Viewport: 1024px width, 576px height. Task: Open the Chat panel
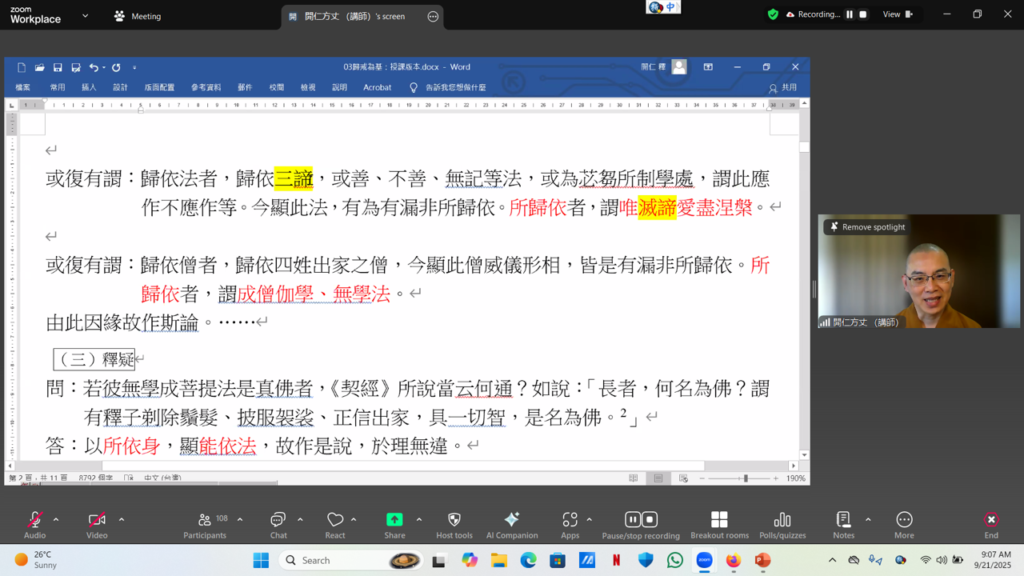tap(278, 520)
